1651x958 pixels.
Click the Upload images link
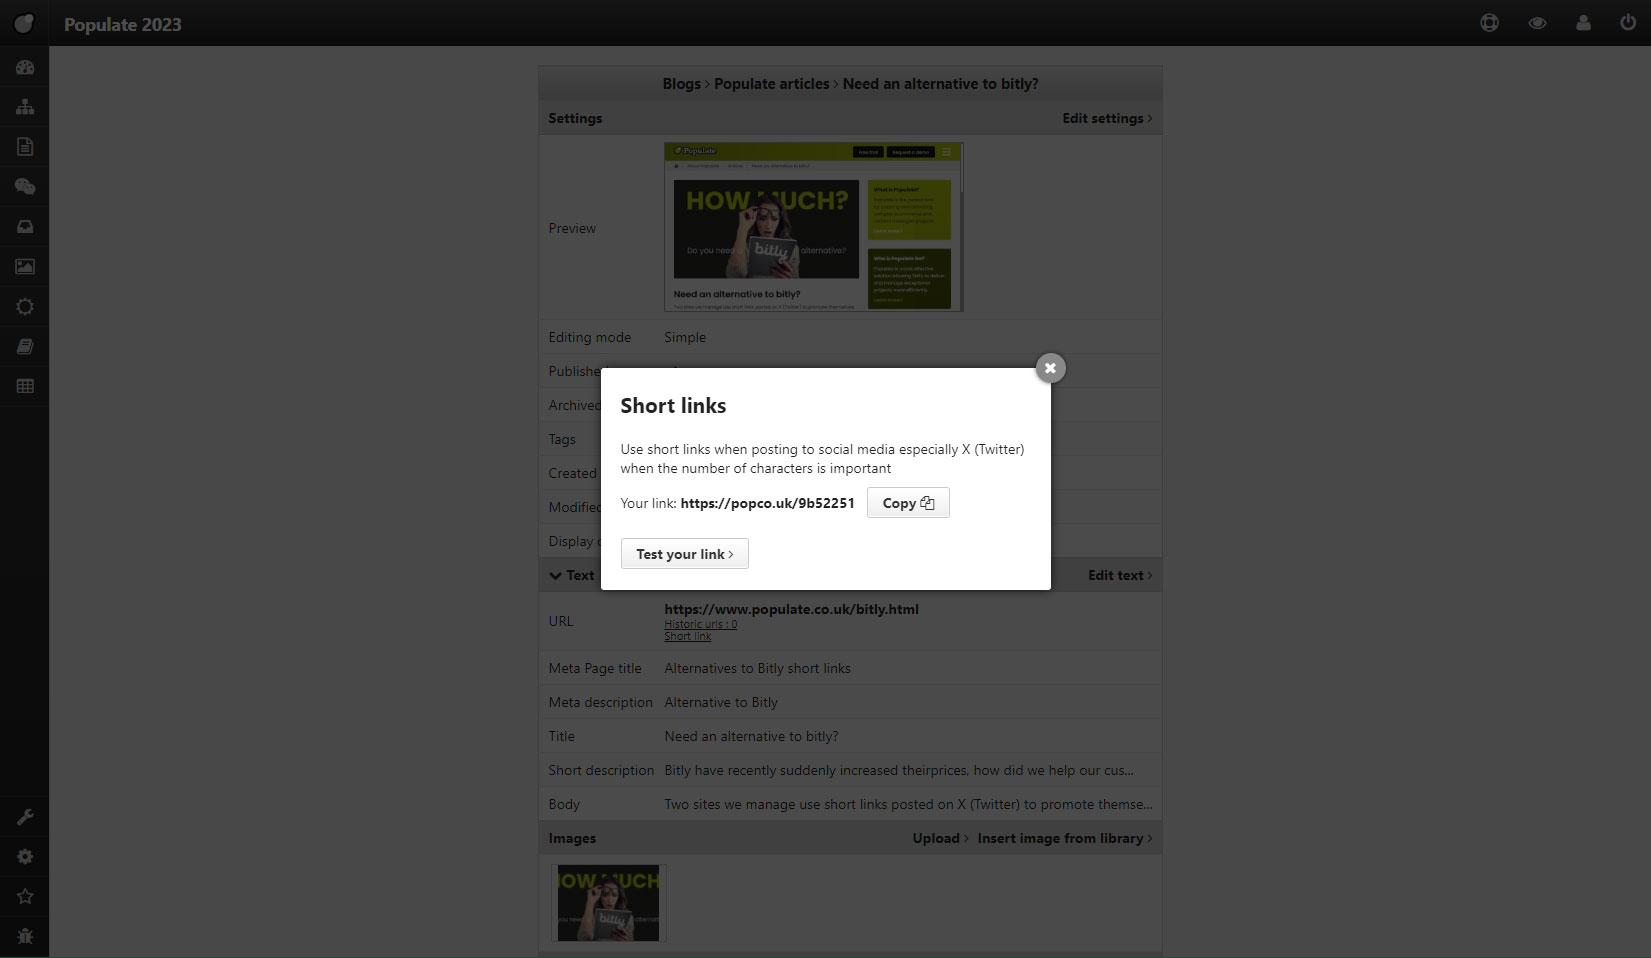[x=940, y=838]
